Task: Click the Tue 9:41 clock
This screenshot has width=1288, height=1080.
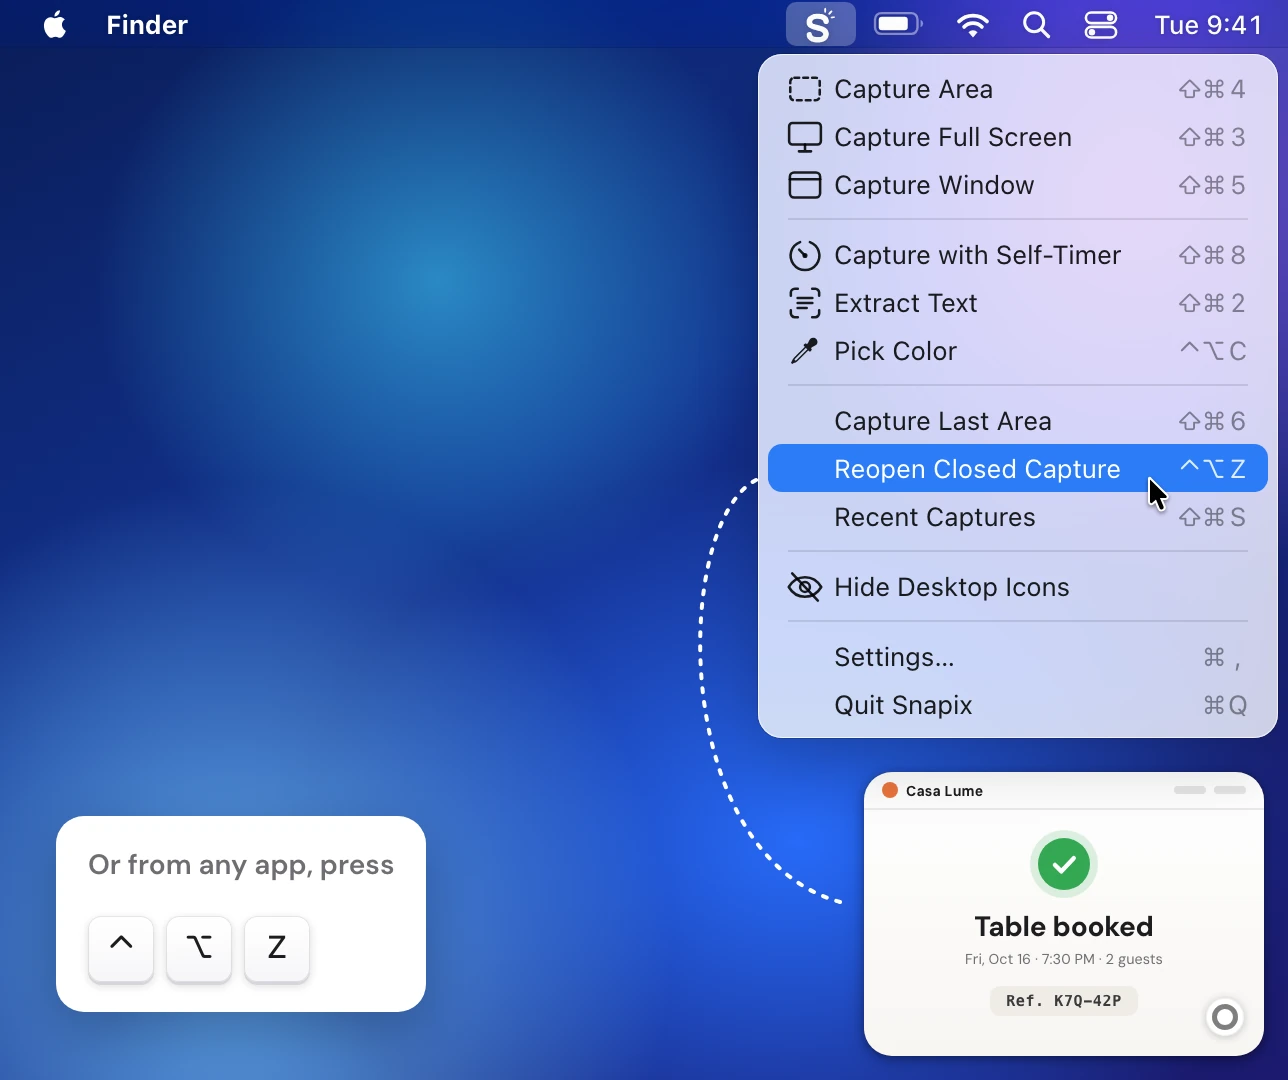Action: [x=1208, y=25]
